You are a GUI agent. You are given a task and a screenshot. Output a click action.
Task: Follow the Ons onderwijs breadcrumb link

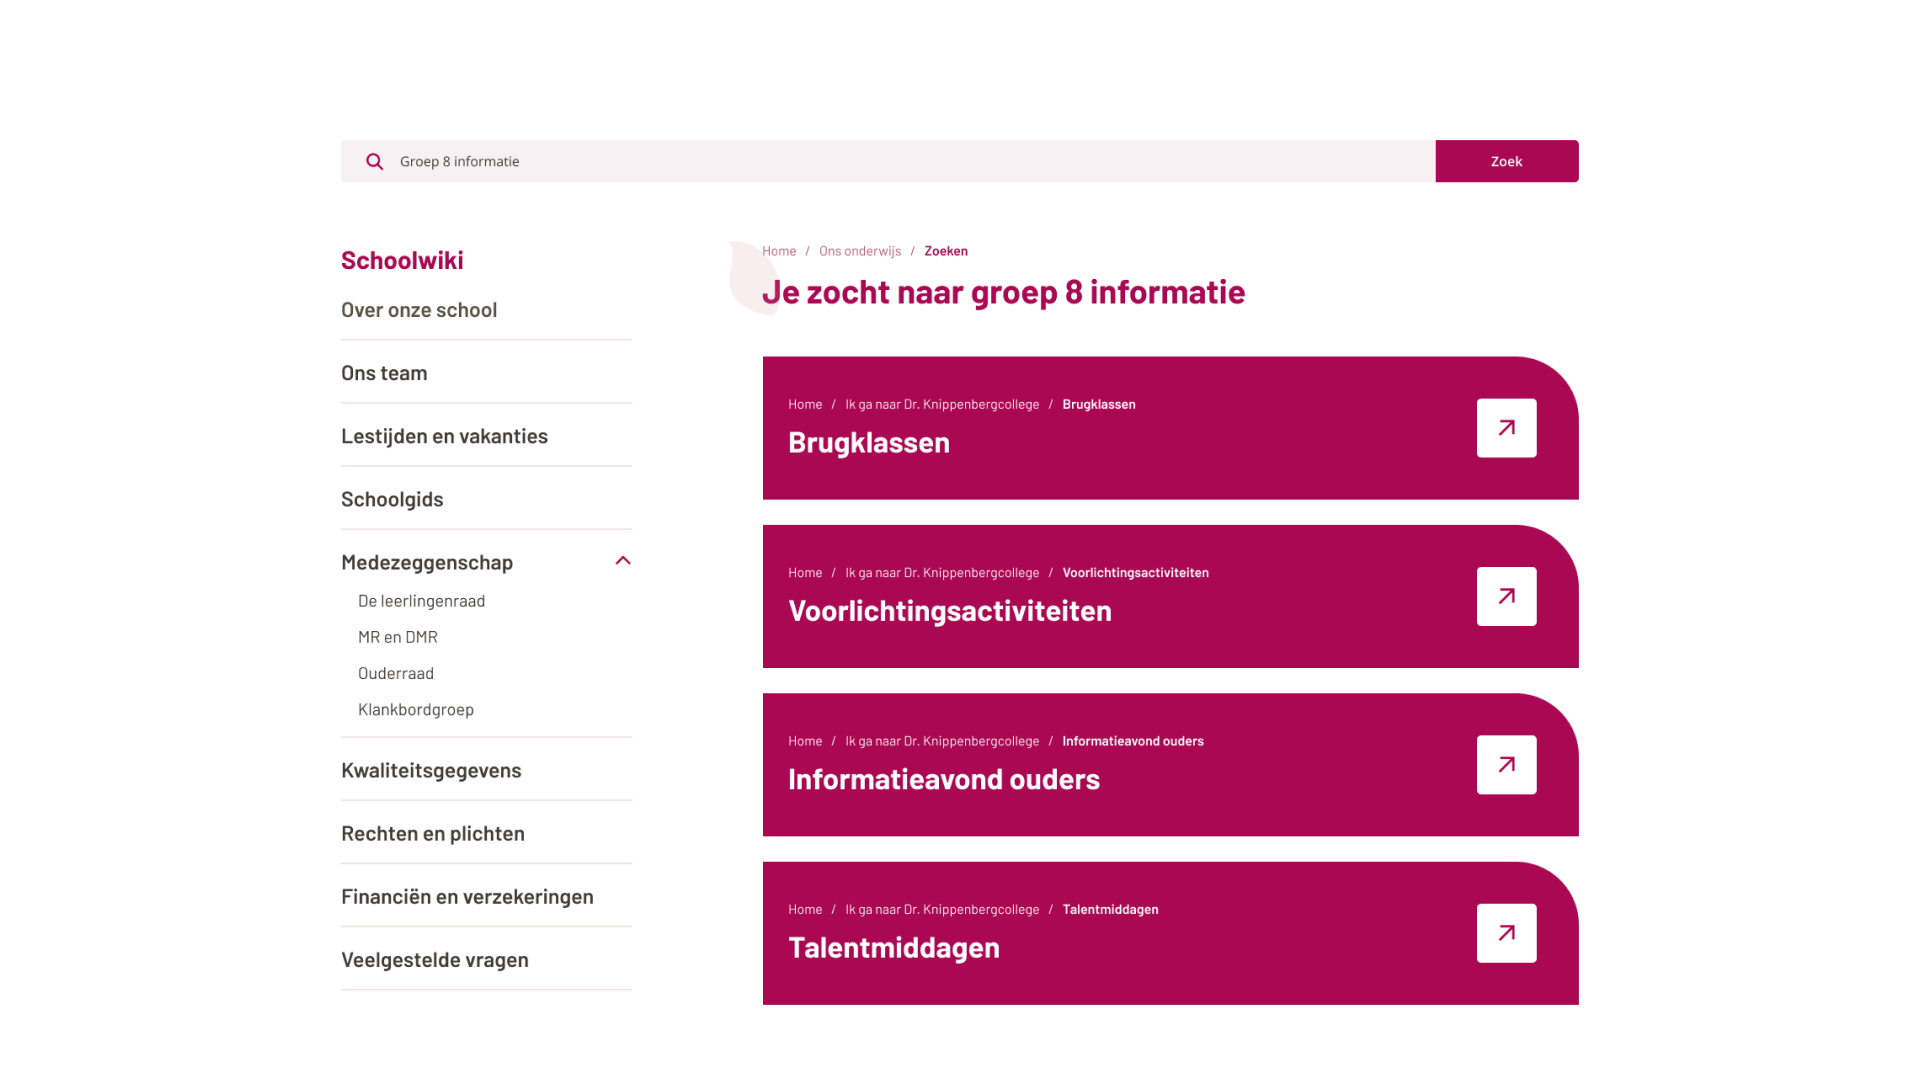860,251
